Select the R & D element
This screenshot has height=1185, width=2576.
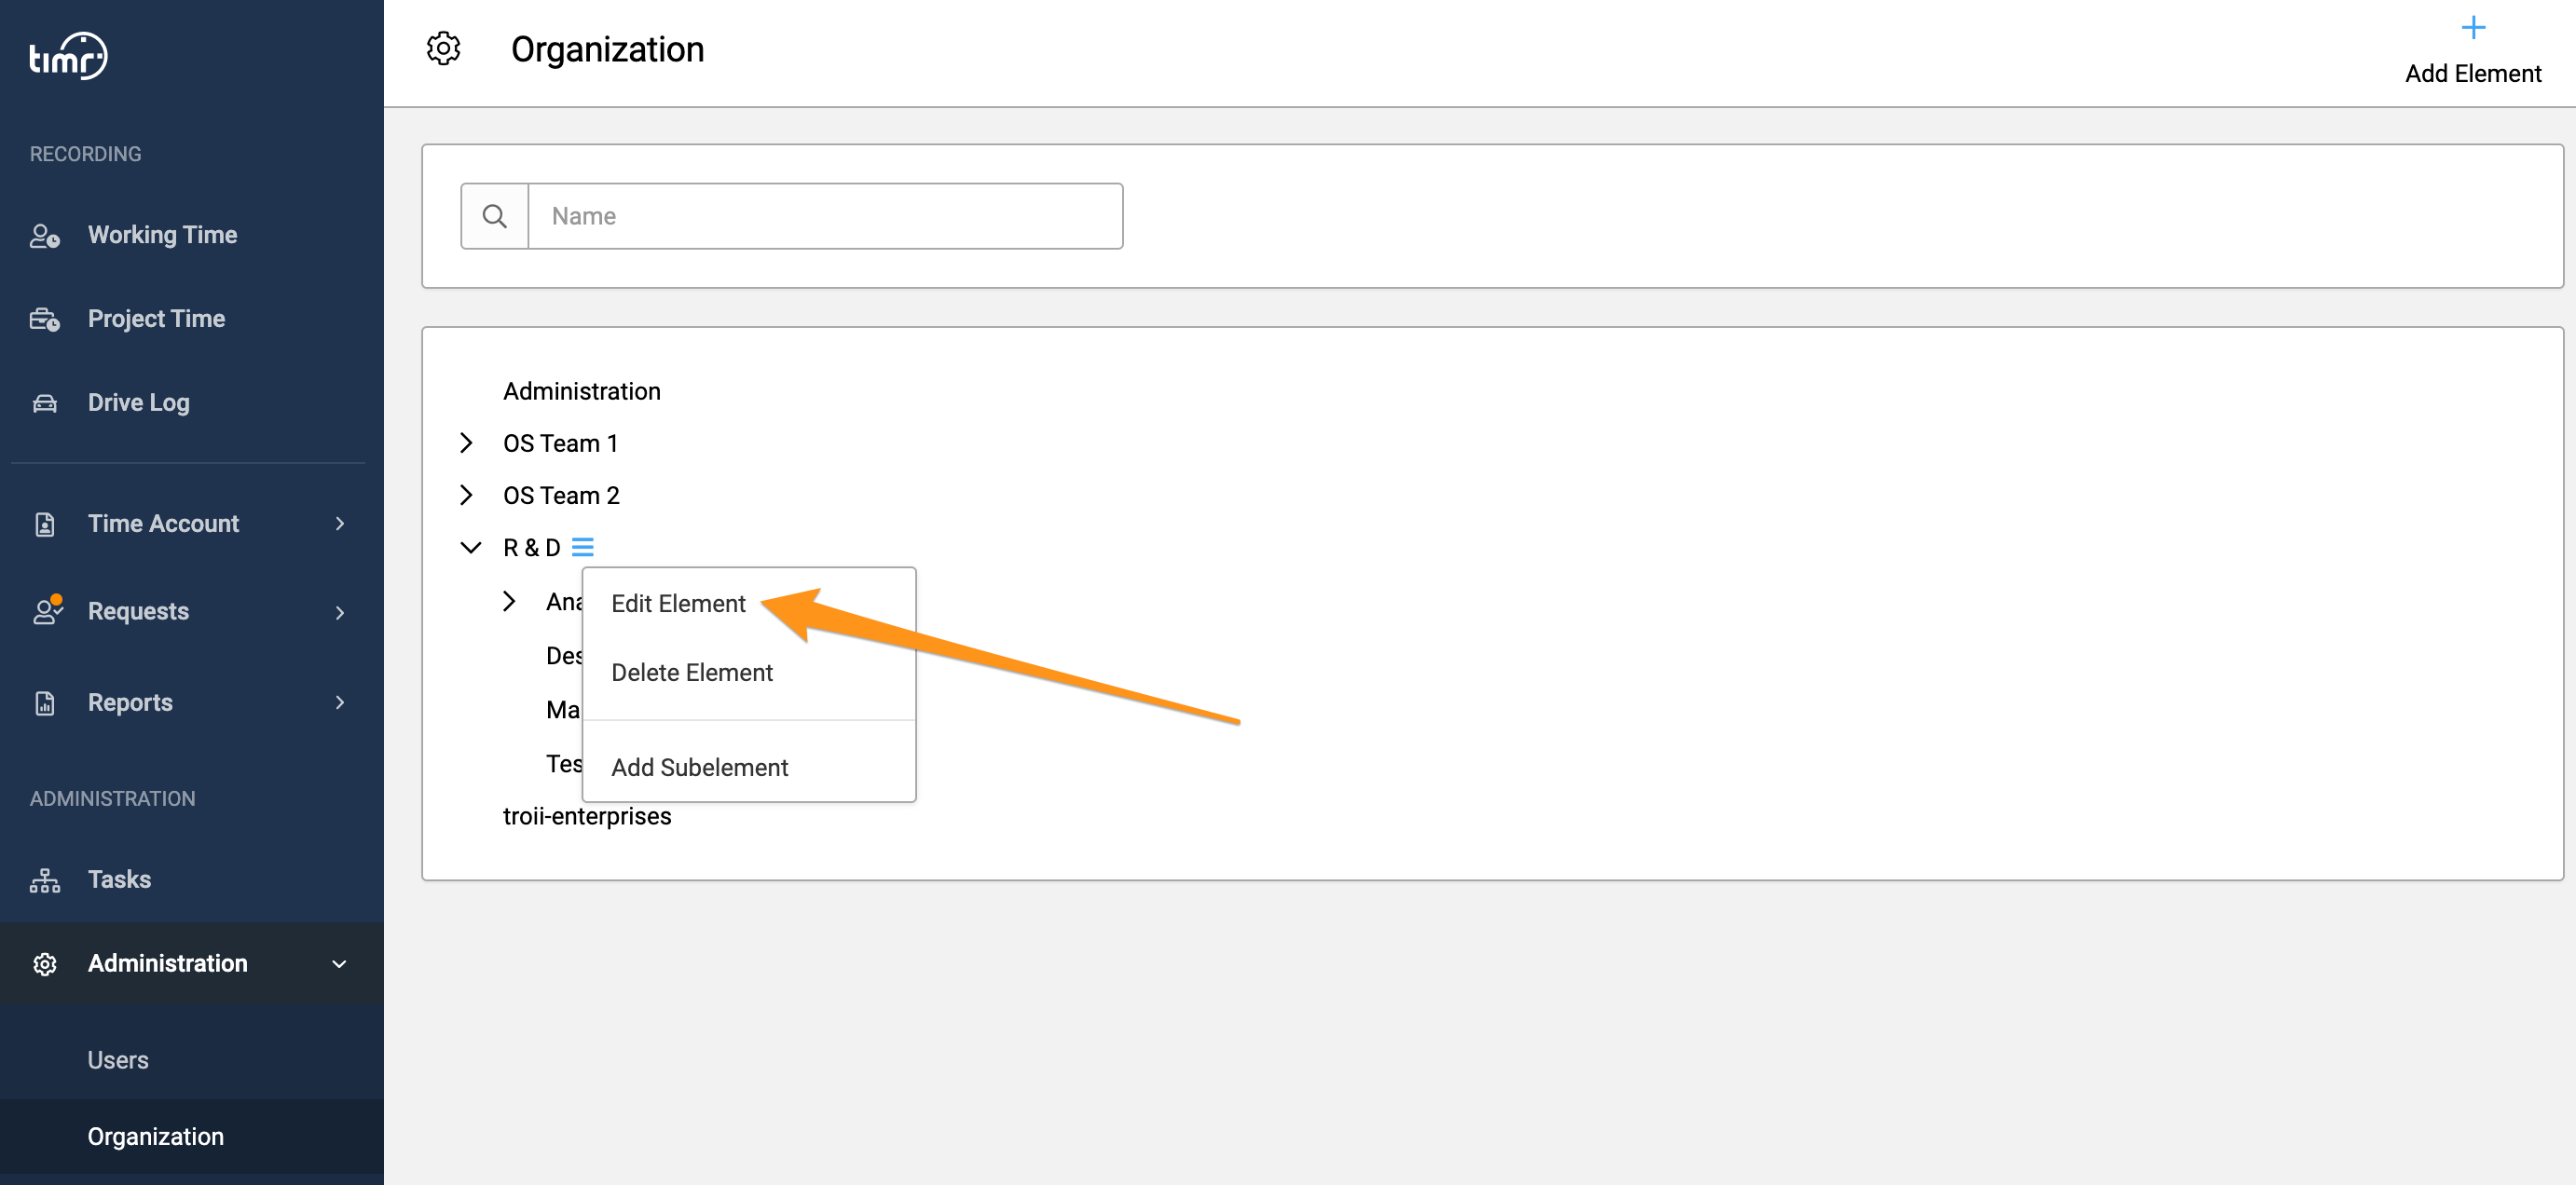(531, 548)
